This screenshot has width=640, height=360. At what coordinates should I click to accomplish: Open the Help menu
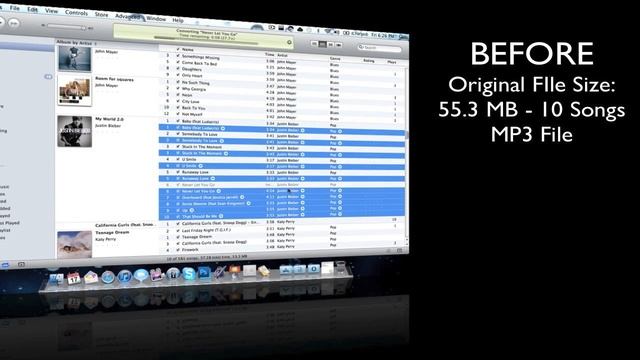[178, 20]
